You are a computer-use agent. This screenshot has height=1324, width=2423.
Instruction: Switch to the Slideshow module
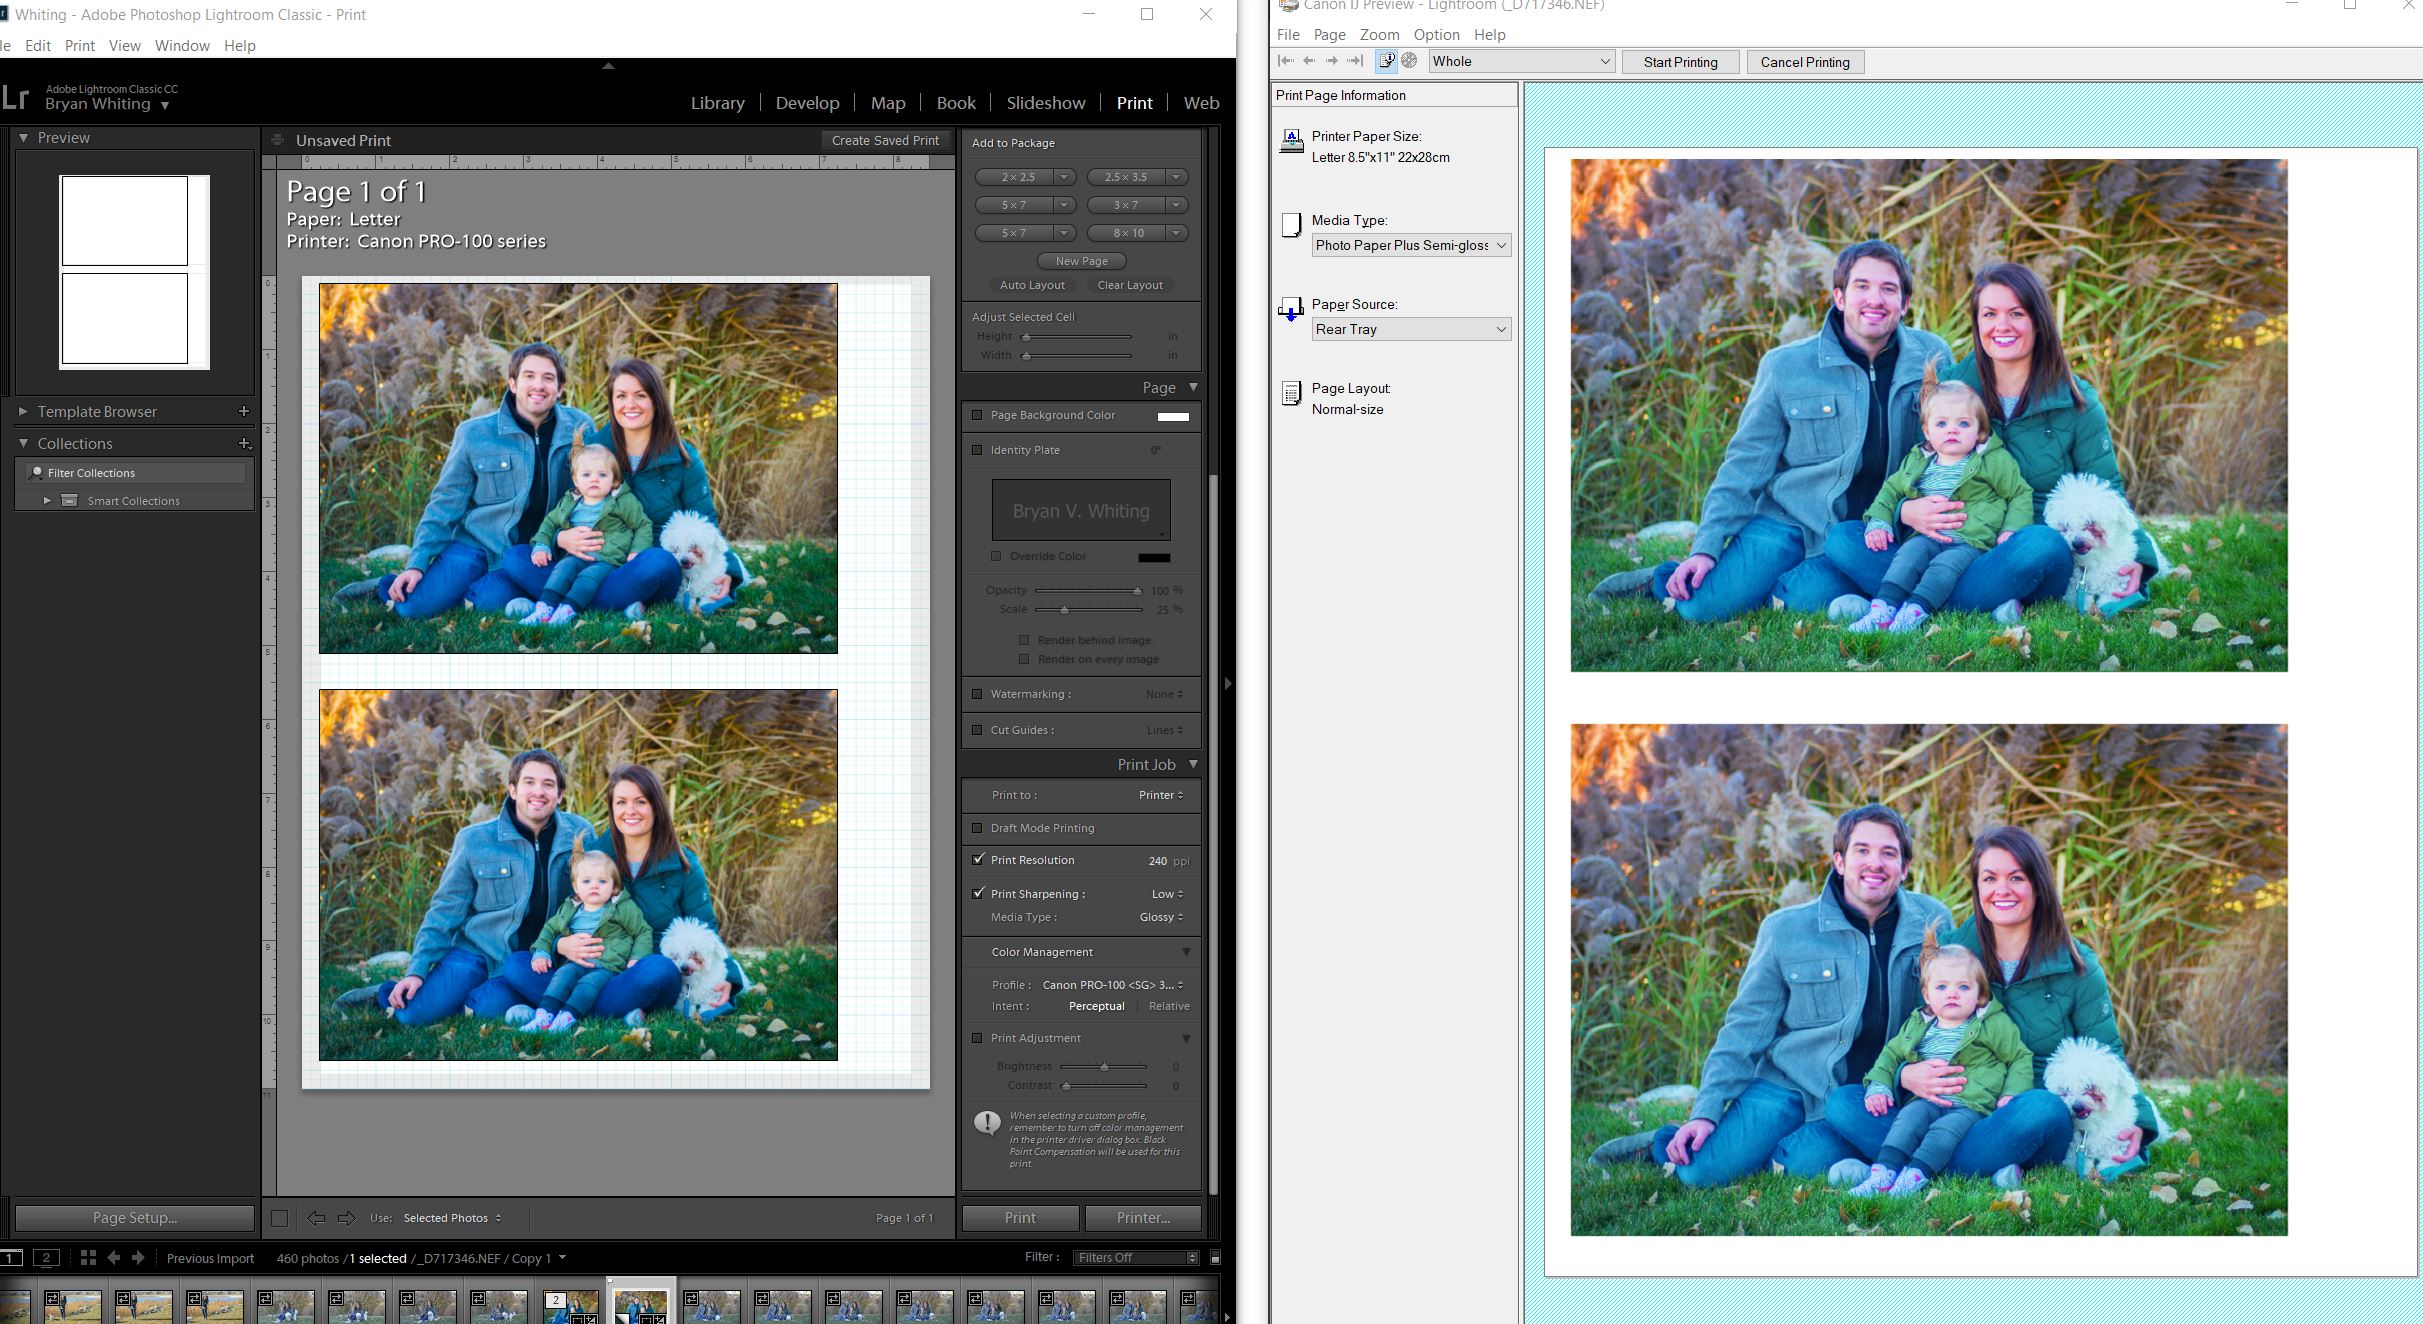[x=1045, y=103]
